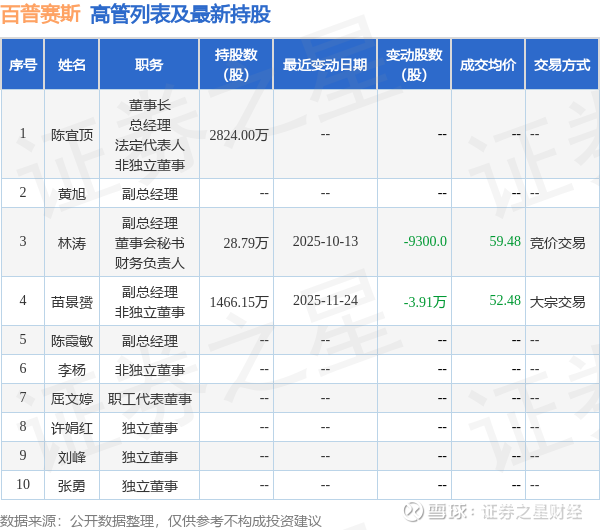
Task: Click 董事长 in 陈宜顶's positions
Action: tap(150, 105)
